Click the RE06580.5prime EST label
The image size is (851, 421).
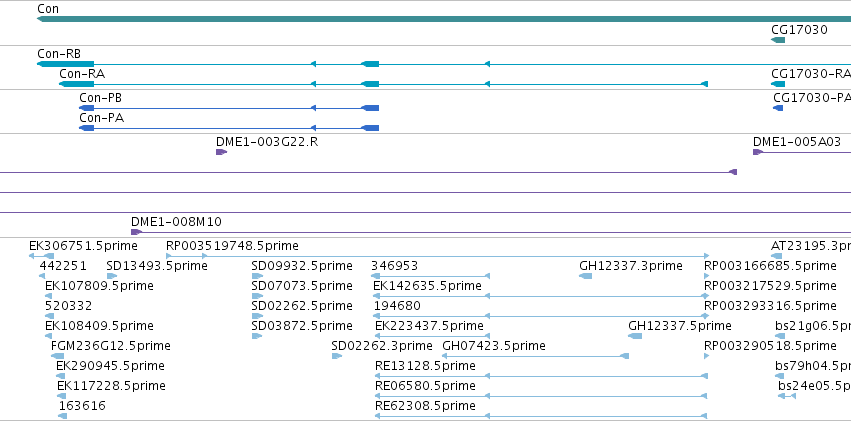(x=426, y=386)
